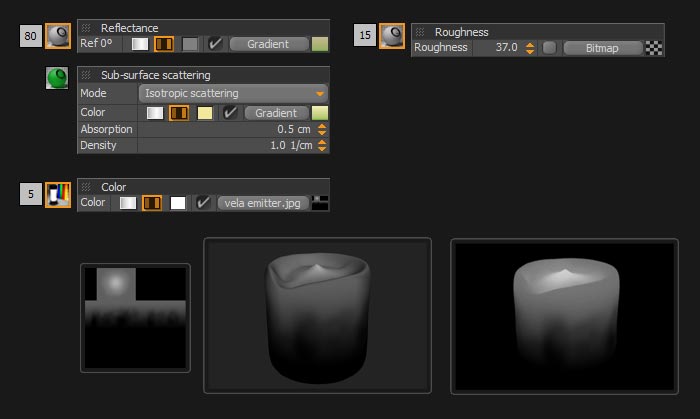Click the Color emitter layer icon
700x419 pixels.
(58, 194)
